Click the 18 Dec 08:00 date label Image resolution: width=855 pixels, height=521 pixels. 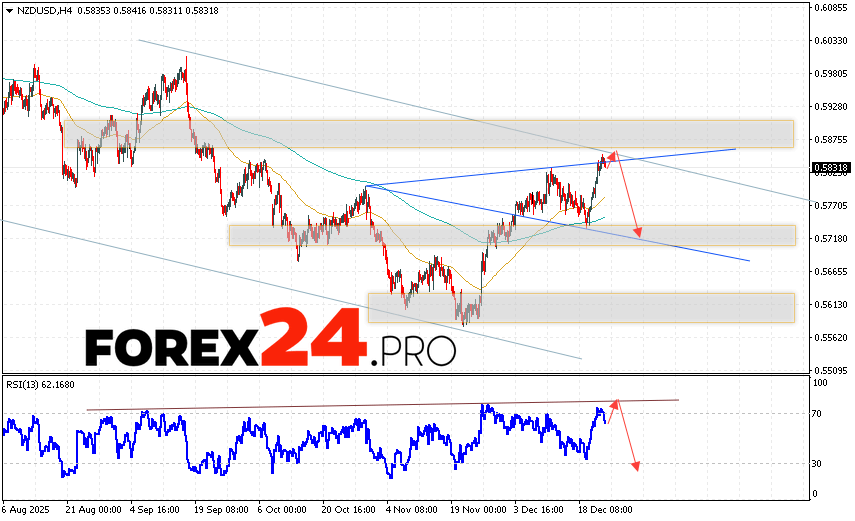pyautogui.click(x=604, y=509)
